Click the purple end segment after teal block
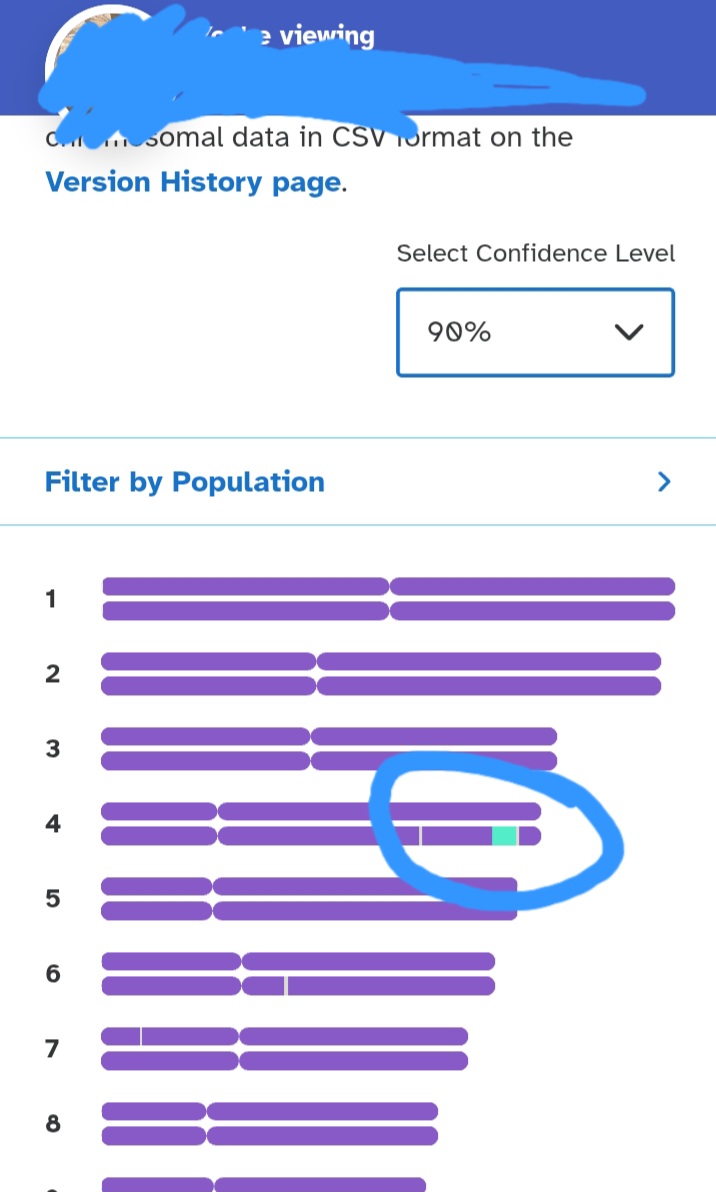Screen dimensions: 716x1192 pos(530,836)
